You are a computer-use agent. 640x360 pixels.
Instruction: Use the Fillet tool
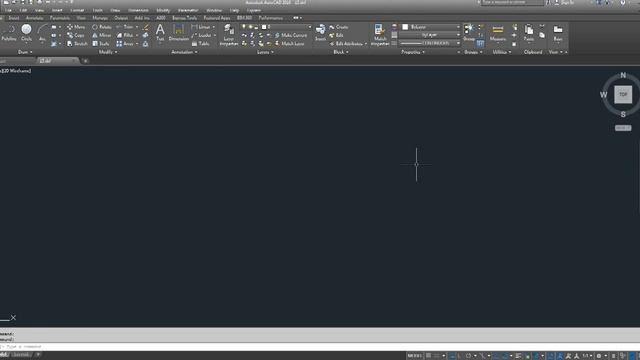click(125, 36)
